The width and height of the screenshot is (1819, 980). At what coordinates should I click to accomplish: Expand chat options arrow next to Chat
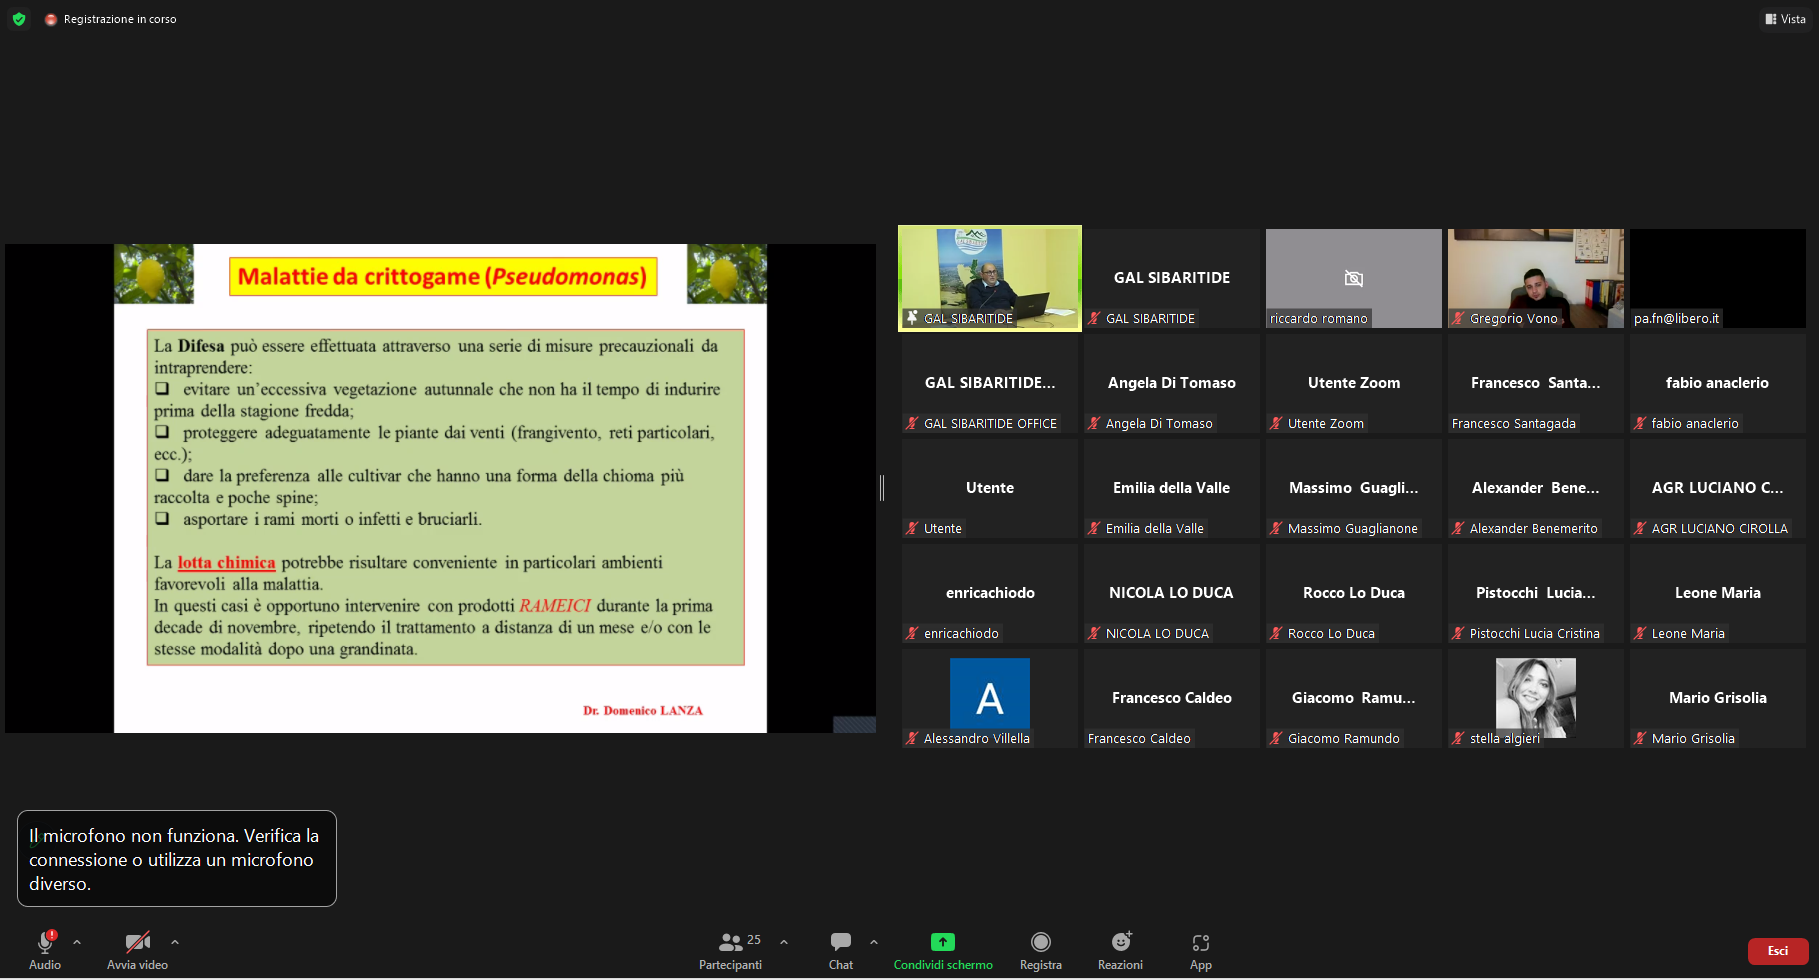[874, 942]
